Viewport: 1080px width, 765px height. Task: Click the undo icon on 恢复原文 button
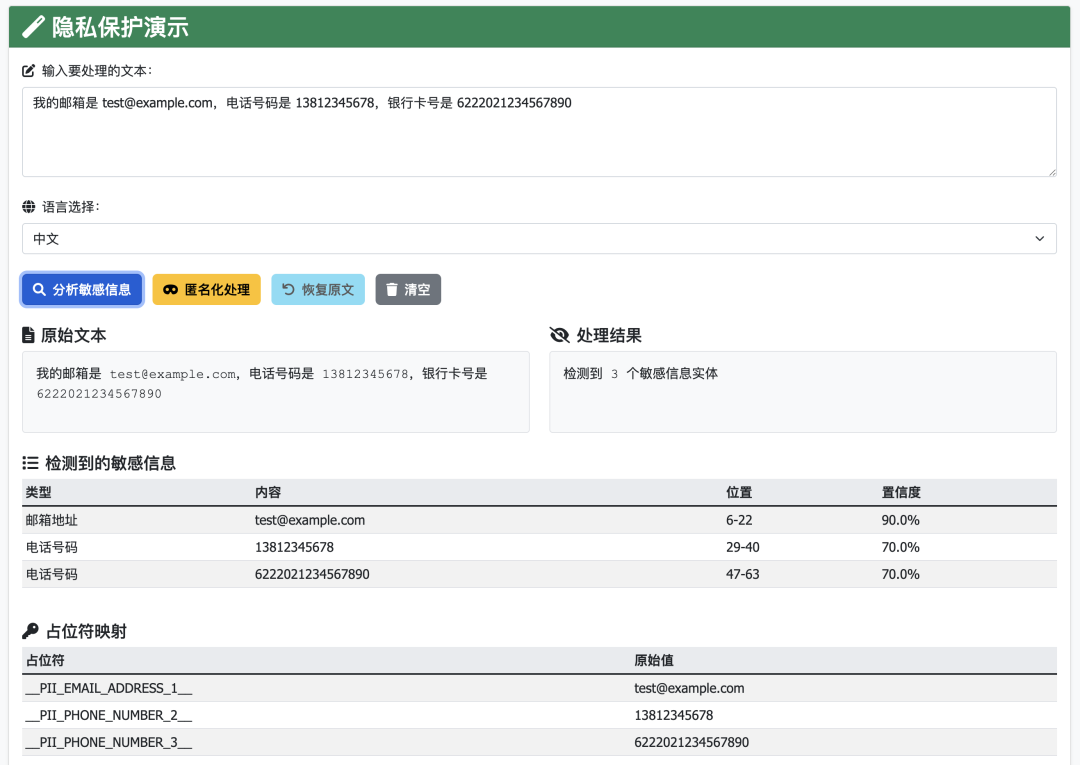(289, 289)
